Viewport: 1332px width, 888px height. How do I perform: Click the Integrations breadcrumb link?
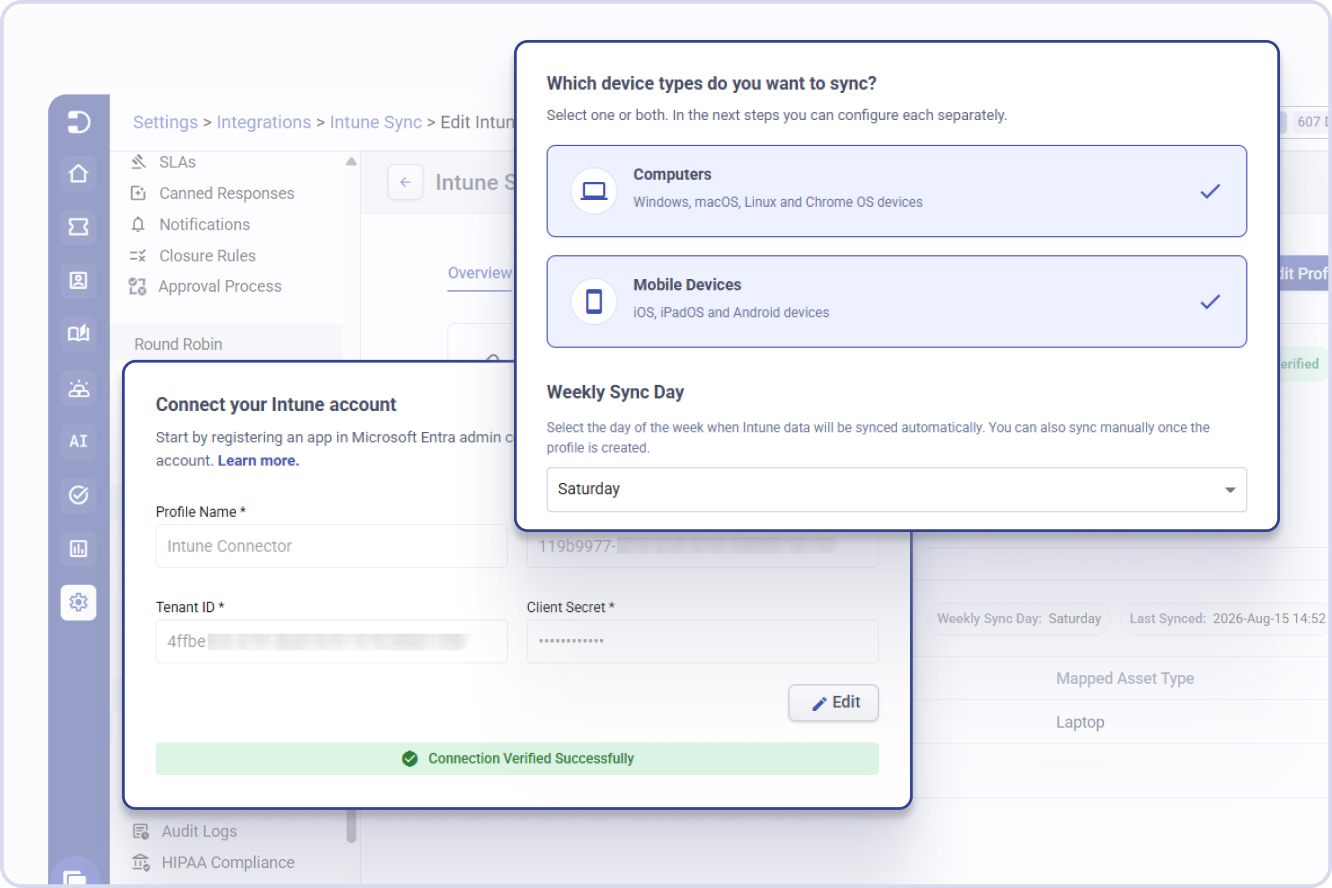point(264,122)
